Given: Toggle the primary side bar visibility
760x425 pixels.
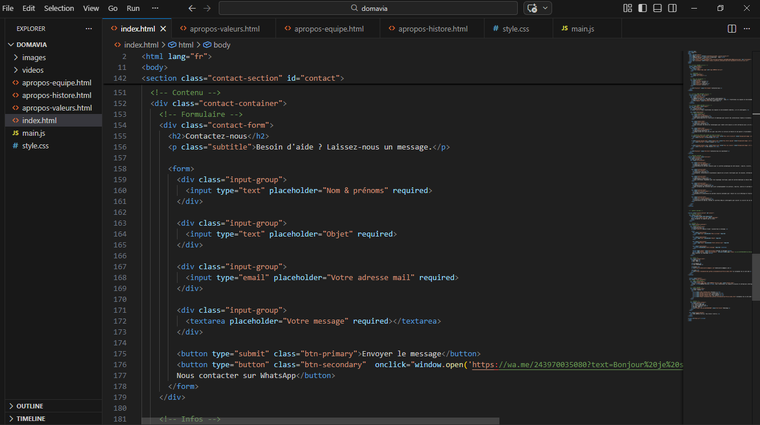Looking at the screenshot, I should [x=642, y=8].
